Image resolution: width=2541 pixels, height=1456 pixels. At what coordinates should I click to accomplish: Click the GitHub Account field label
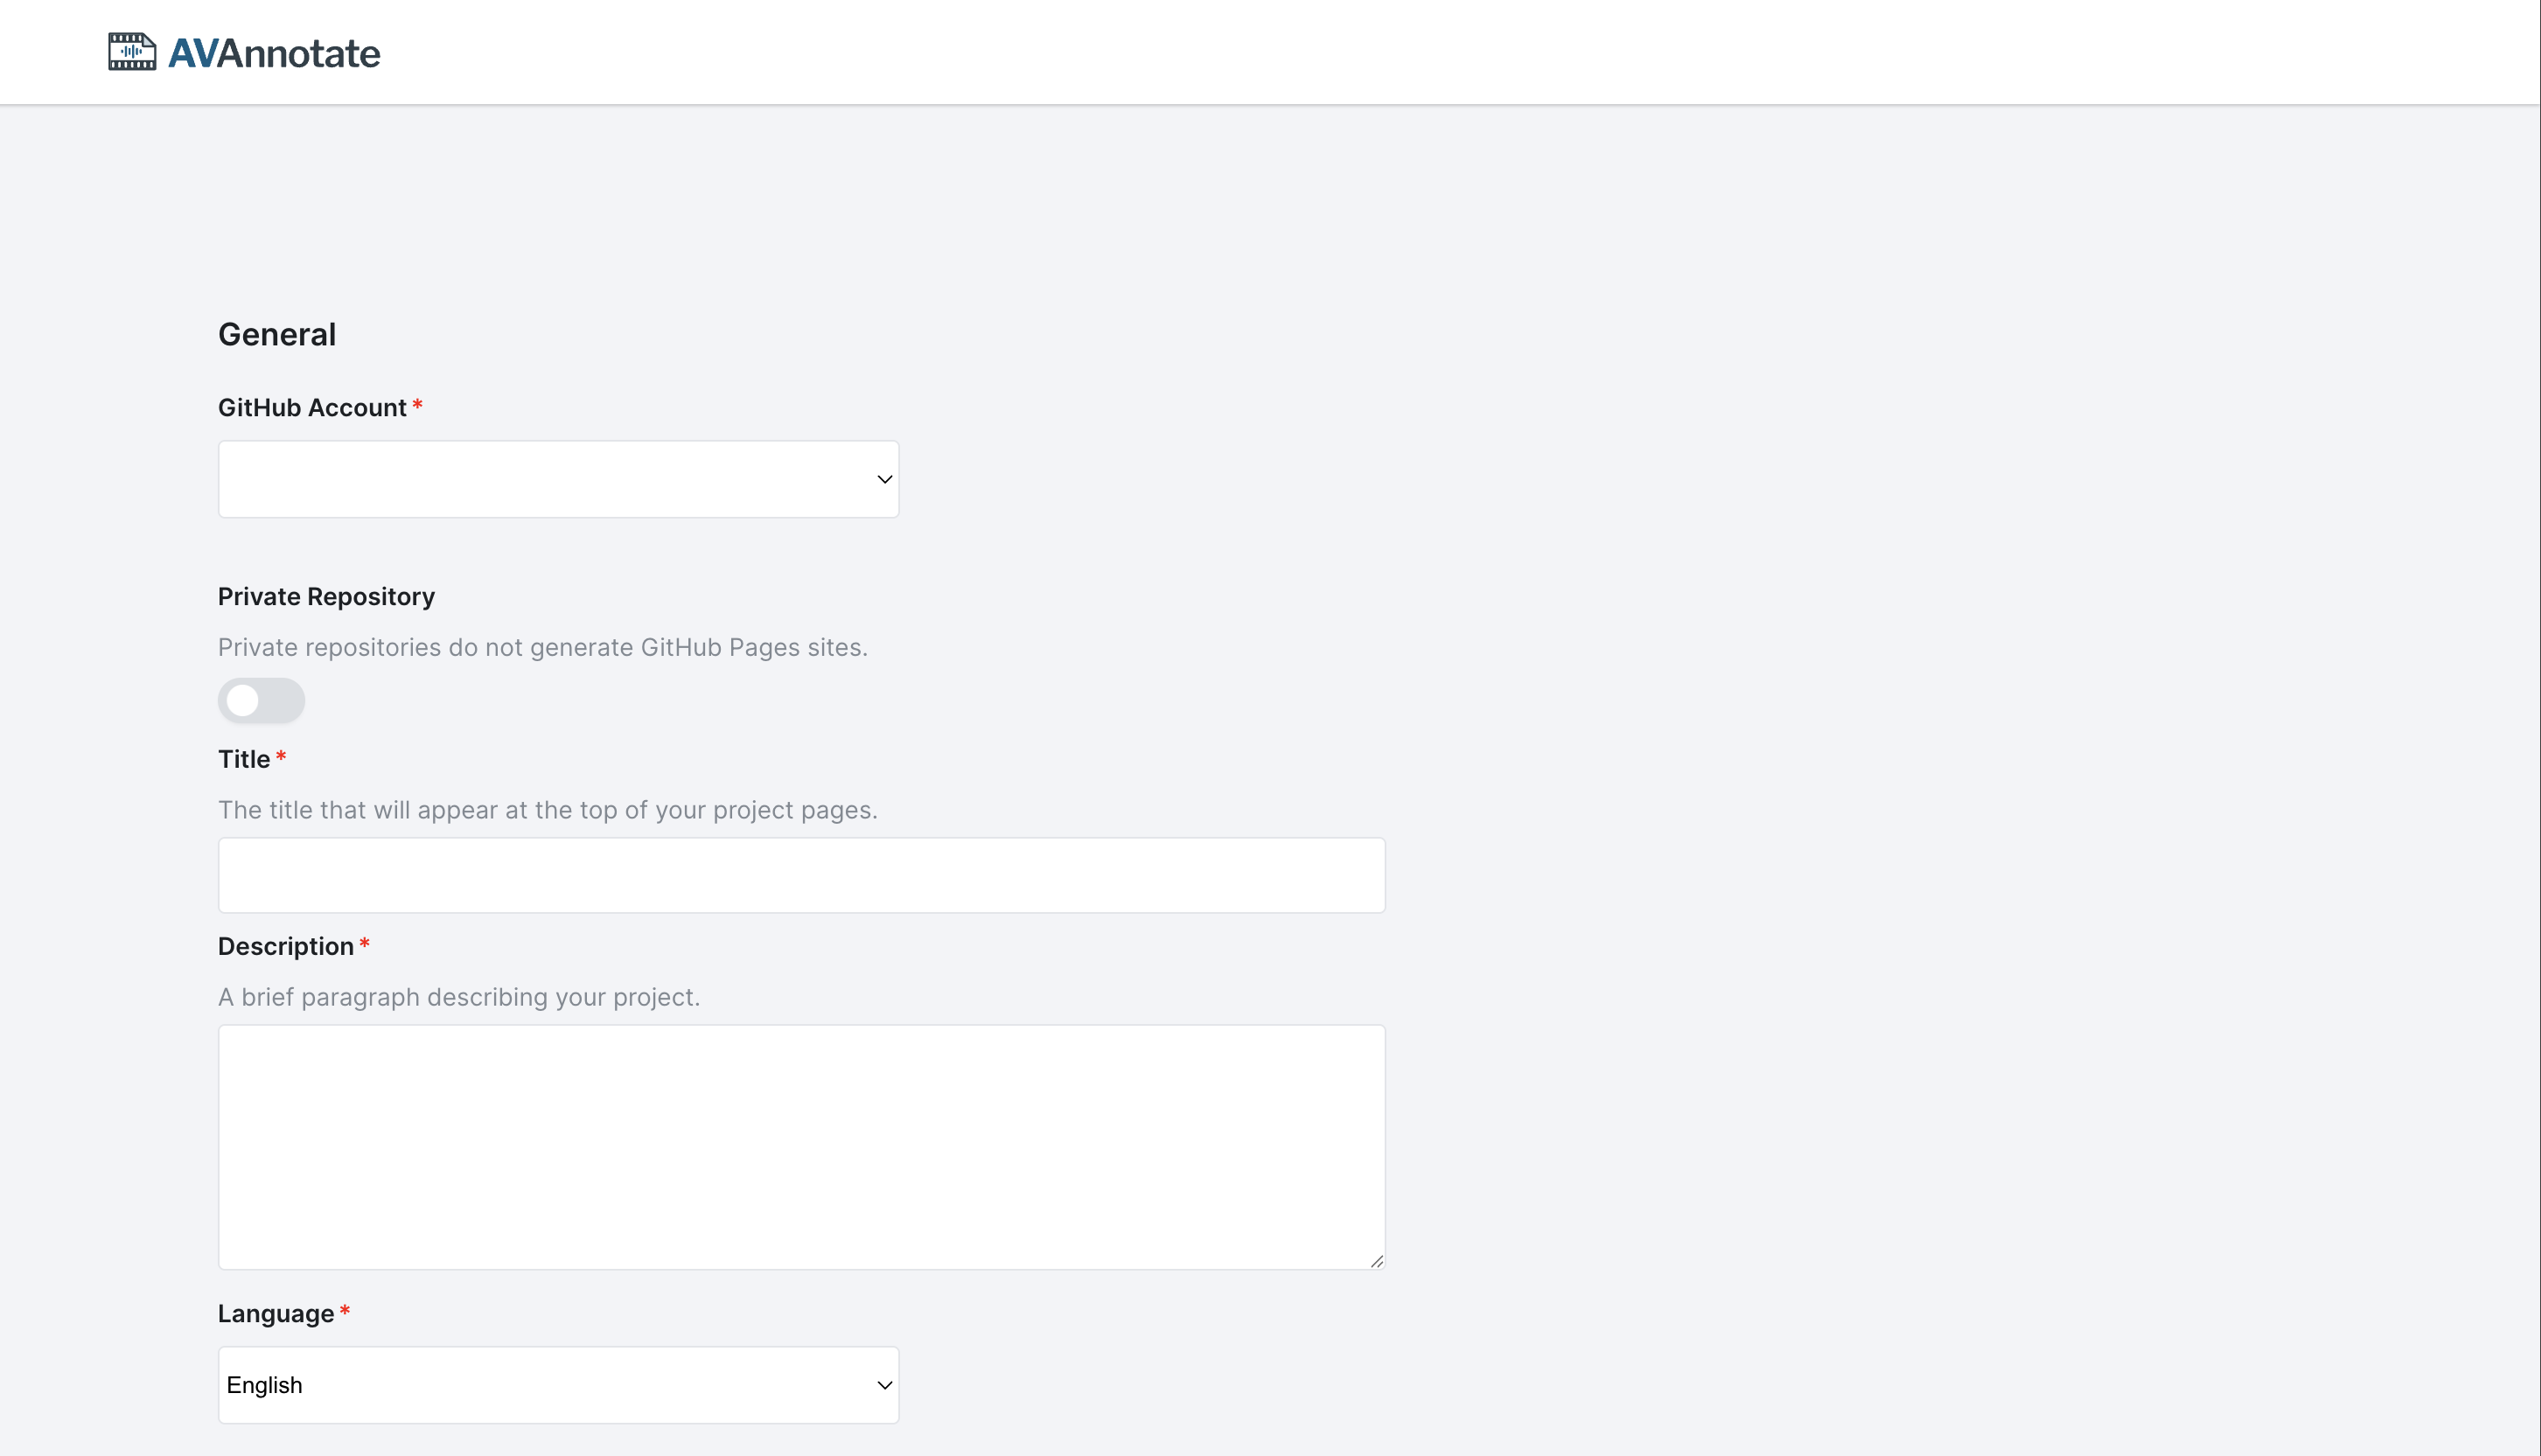point(312,408)
